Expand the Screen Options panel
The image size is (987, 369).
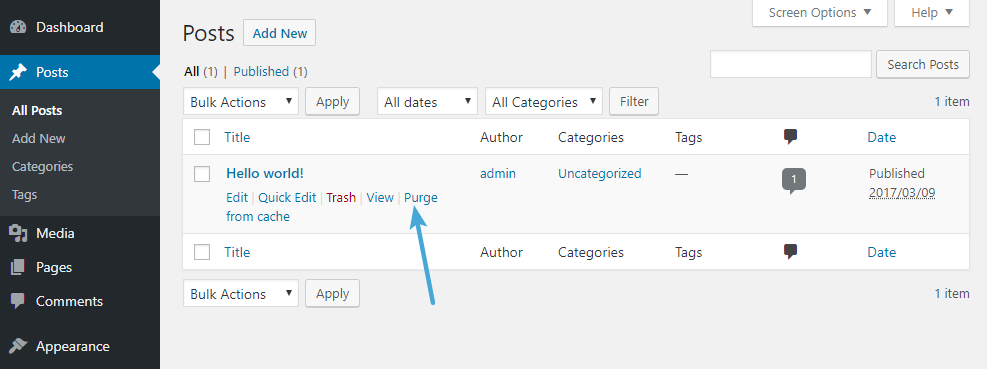[820, 13]
